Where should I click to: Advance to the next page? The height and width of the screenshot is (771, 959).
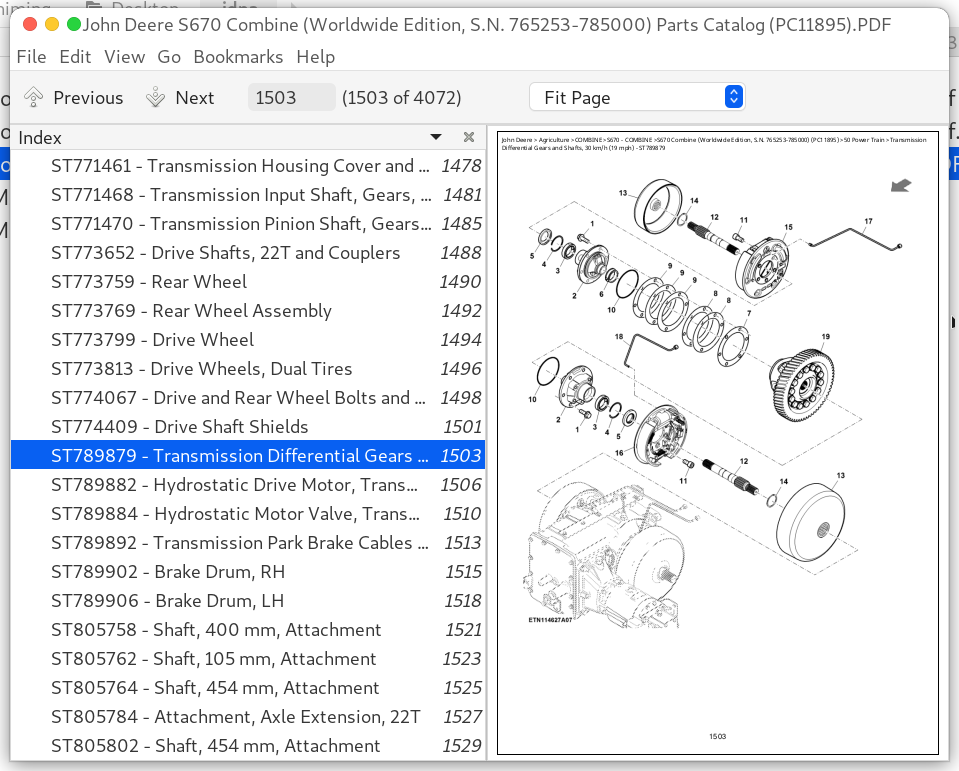[179, 97]
